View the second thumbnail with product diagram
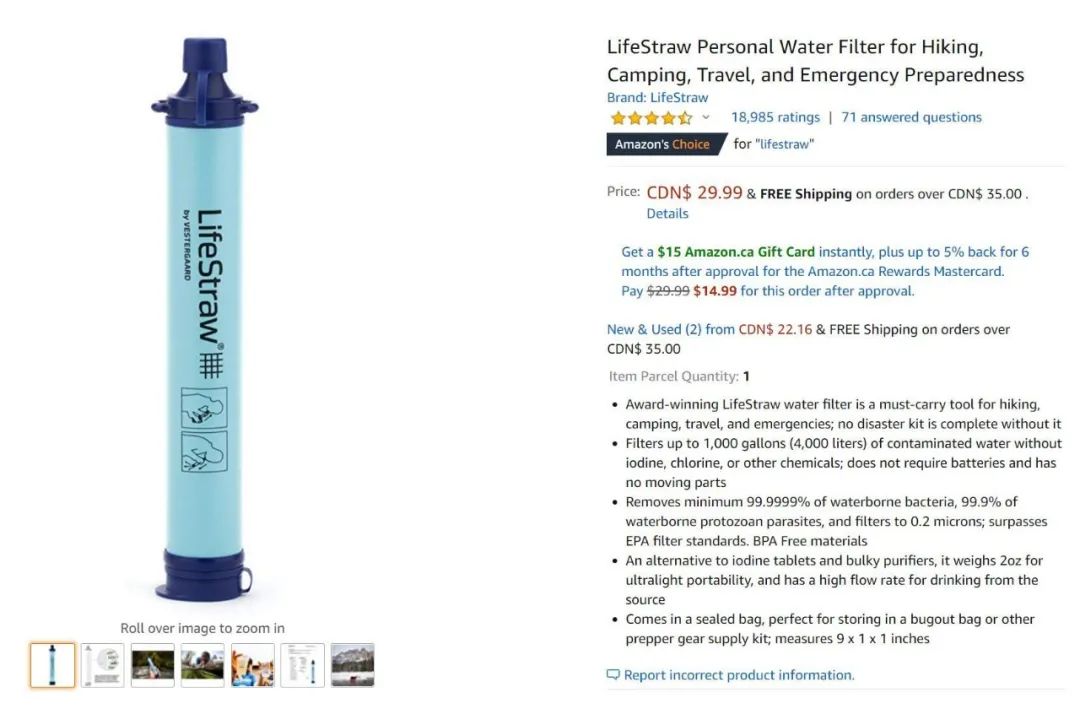The width and height of the screenshot is (1080, 709). 103,665
